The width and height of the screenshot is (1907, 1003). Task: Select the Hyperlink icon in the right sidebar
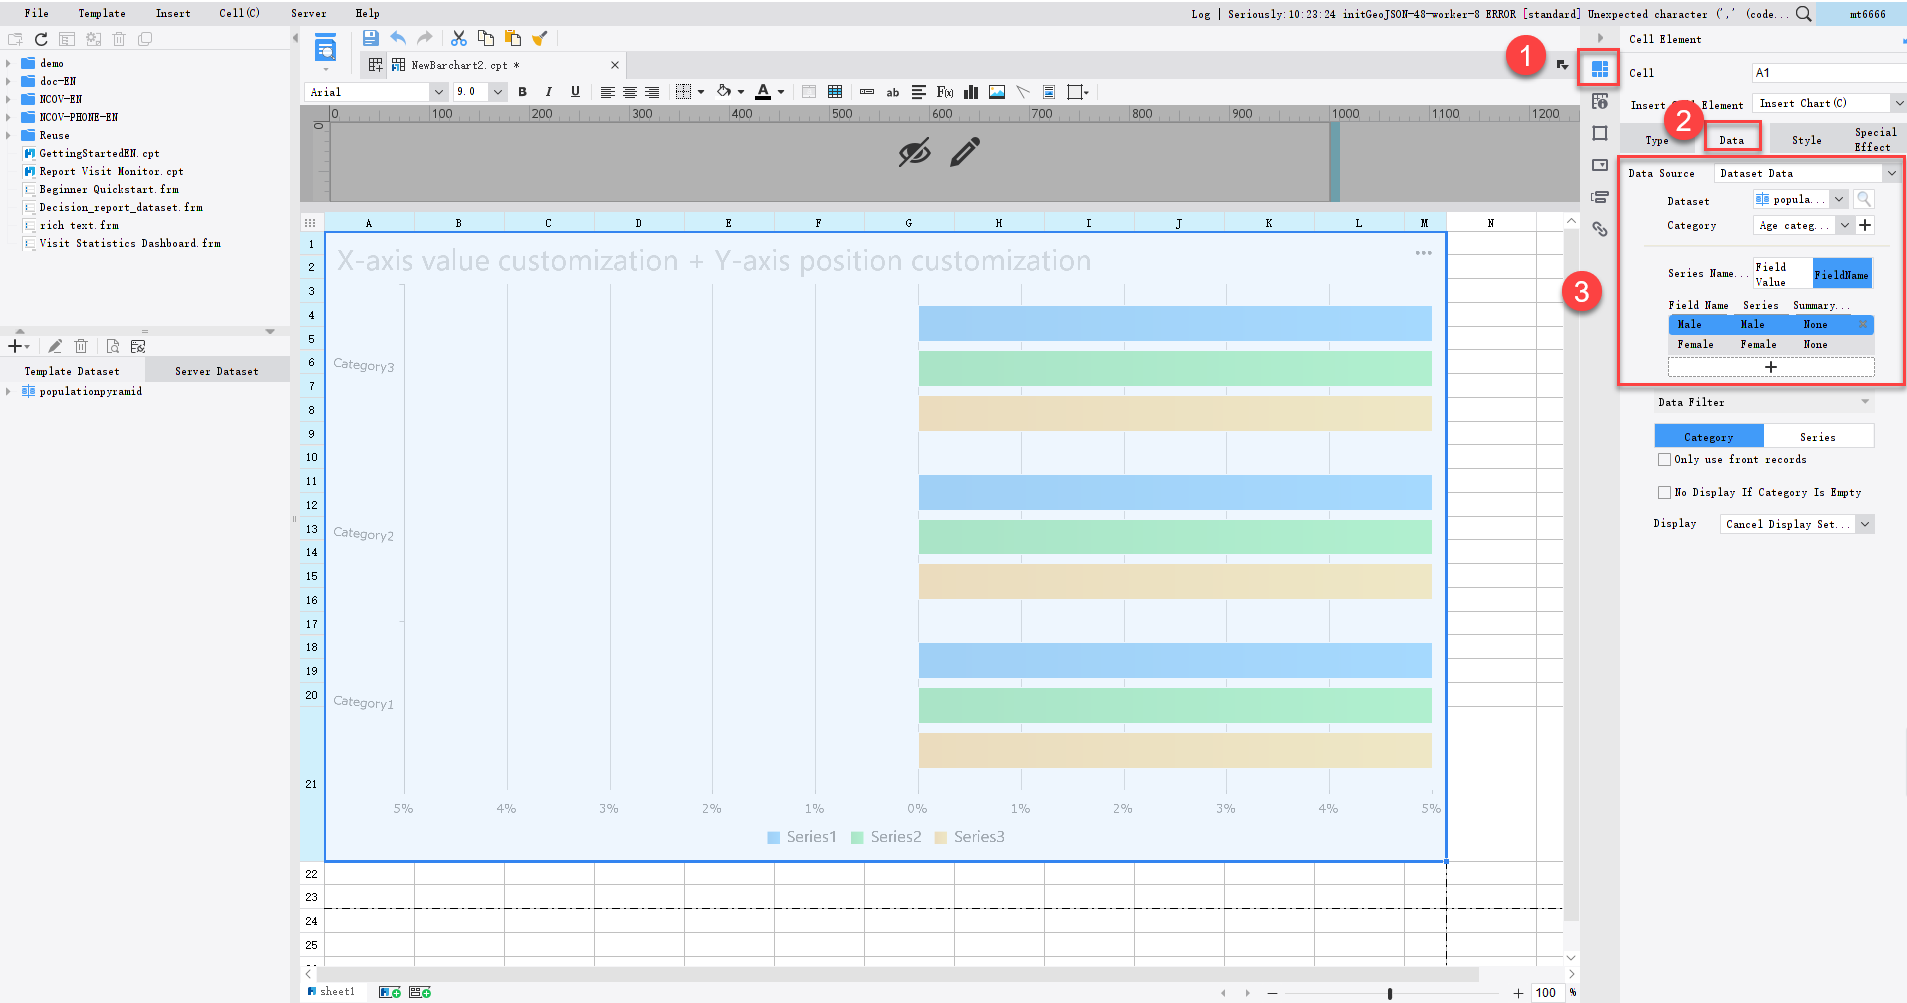[x=1600, y=230]
